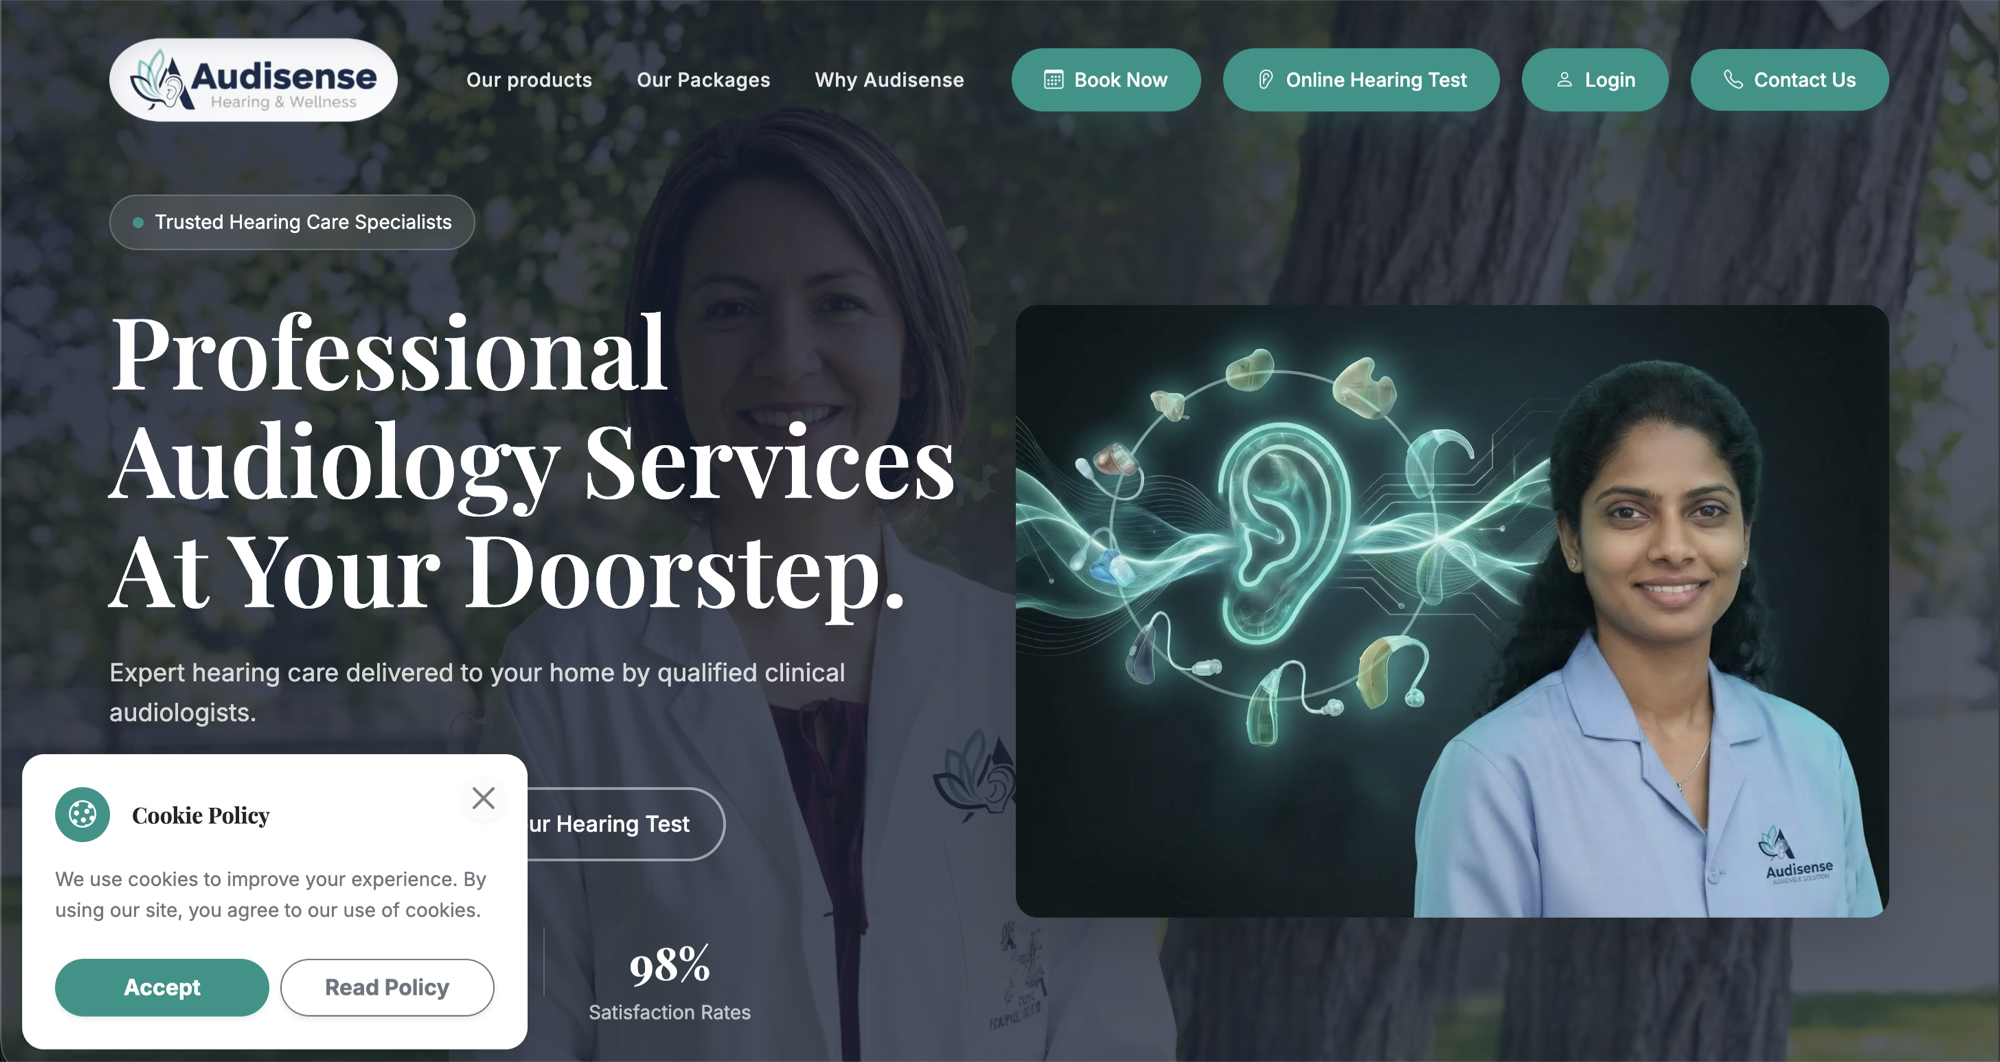Open the Why Audisense menu item
This screenshot has width=2000, height=1062.
(889, 80)
